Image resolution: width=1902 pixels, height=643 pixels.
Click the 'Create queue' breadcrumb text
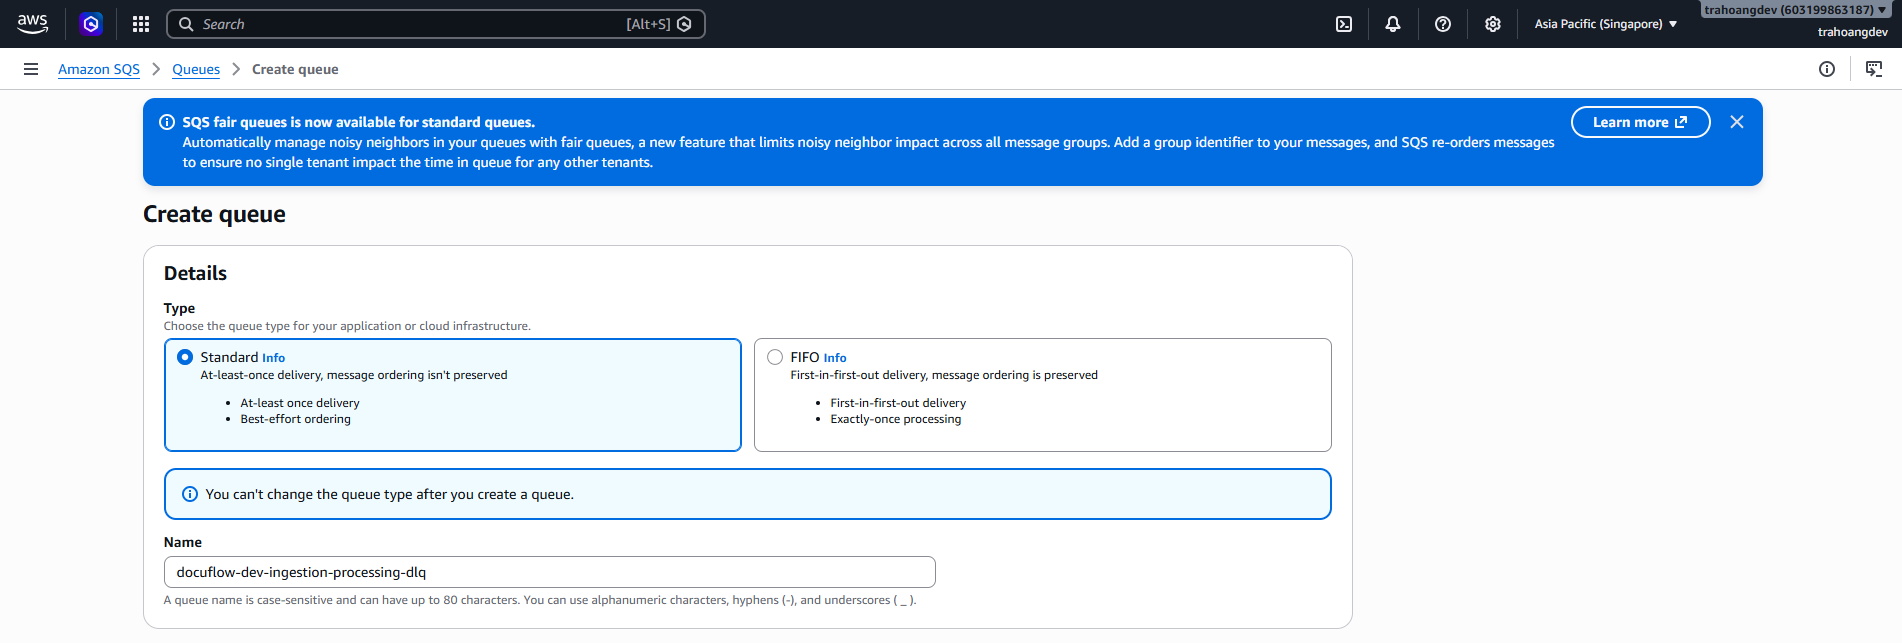click(x=295, y=69)
